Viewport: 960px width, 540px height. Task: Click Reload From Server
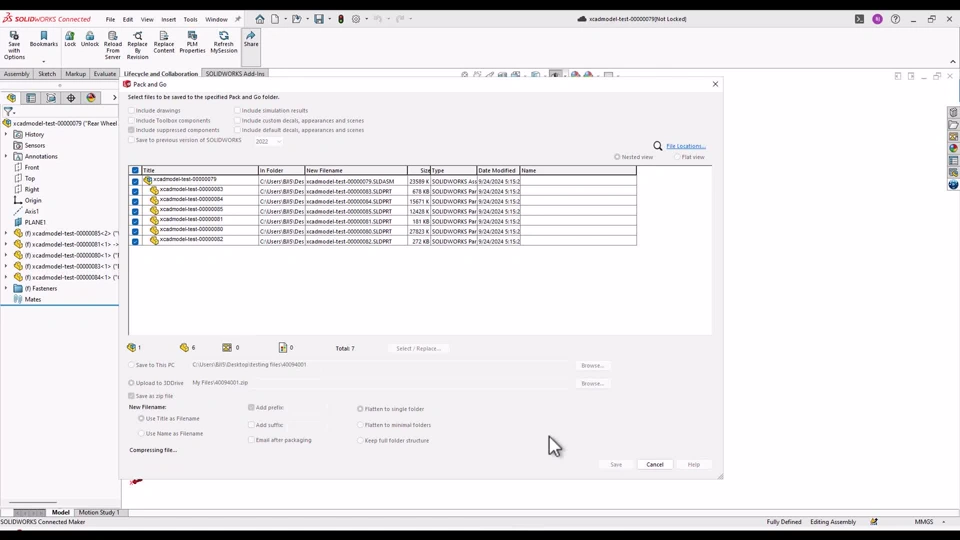click(113, 46)
